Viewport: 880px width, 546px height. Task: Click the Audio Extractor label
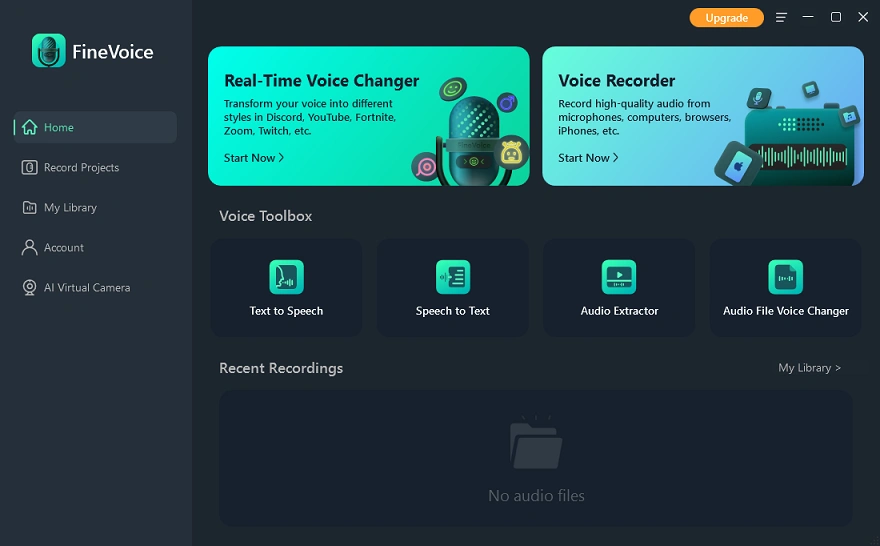tap(619, 311)
